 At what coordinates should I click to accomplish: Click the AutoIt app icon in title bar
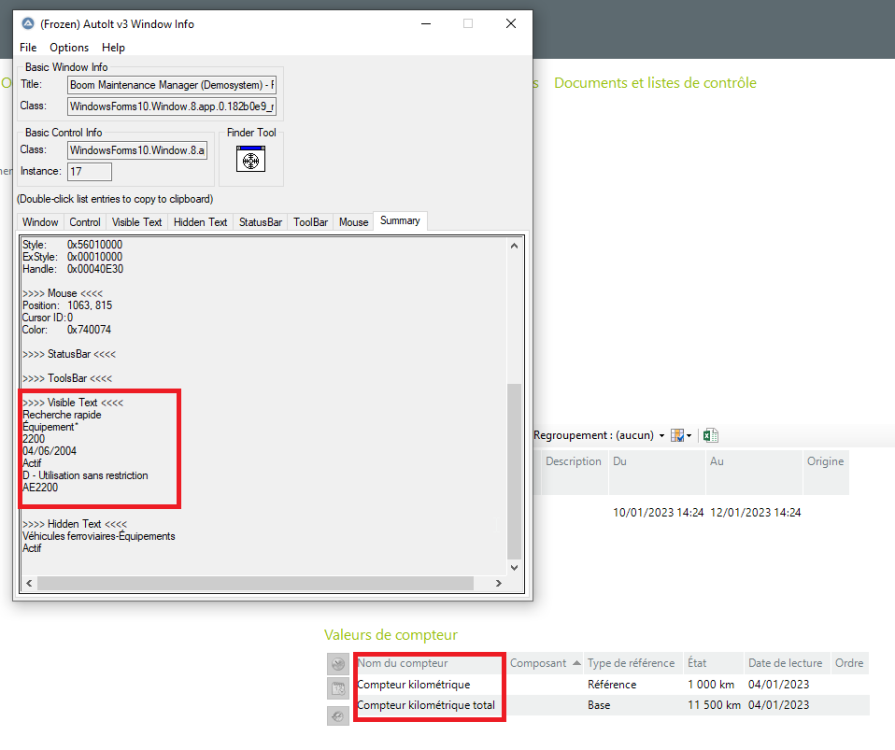tap(27, 24)
